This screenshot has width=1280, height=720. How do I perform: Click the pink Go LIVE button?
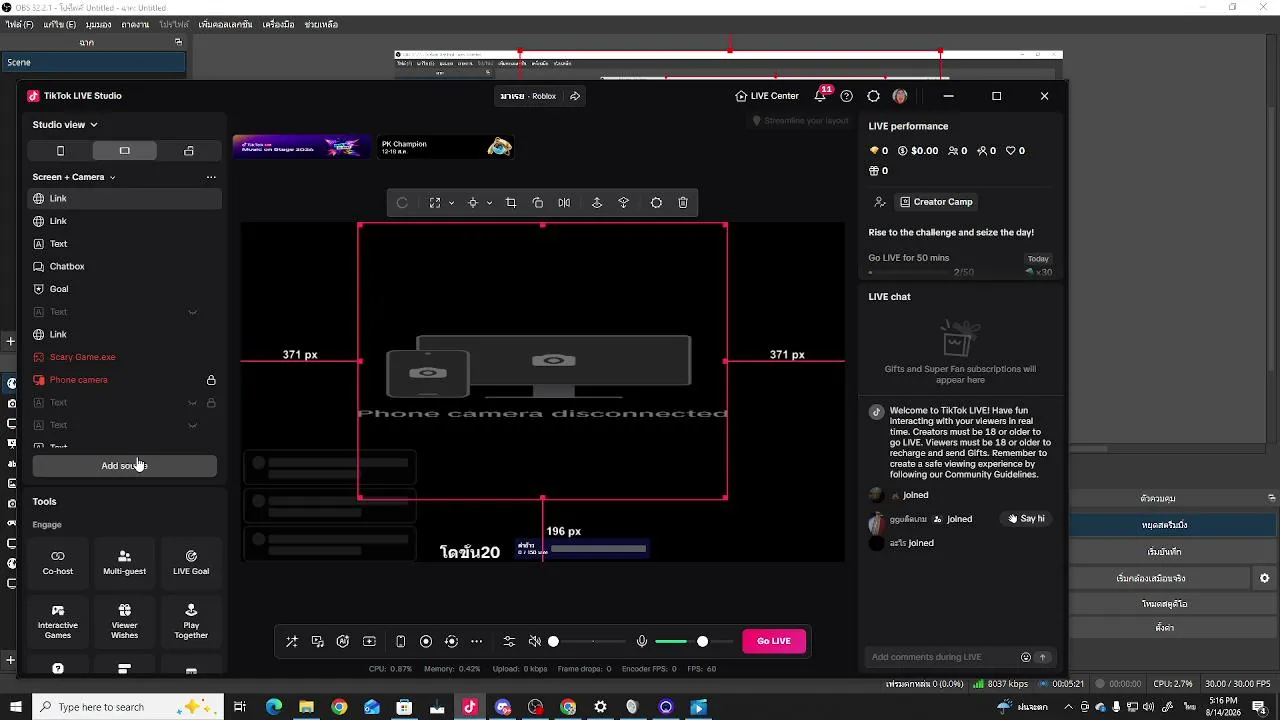pyautogui.click(x=774, y=641)
